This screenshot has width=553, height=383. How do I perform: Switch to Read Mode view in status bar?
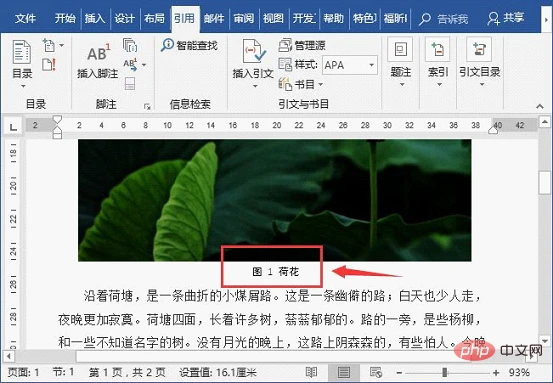311,372
